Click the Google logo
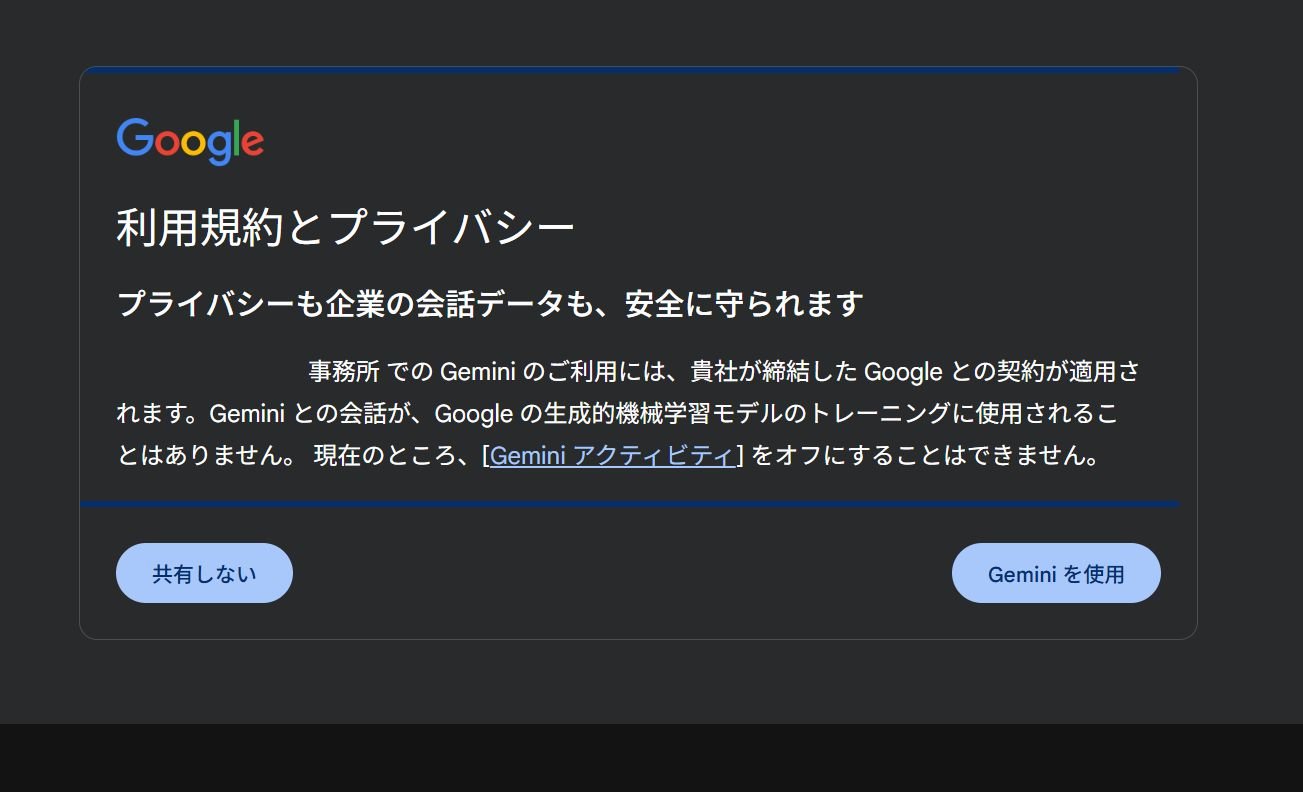 [190, 142]
